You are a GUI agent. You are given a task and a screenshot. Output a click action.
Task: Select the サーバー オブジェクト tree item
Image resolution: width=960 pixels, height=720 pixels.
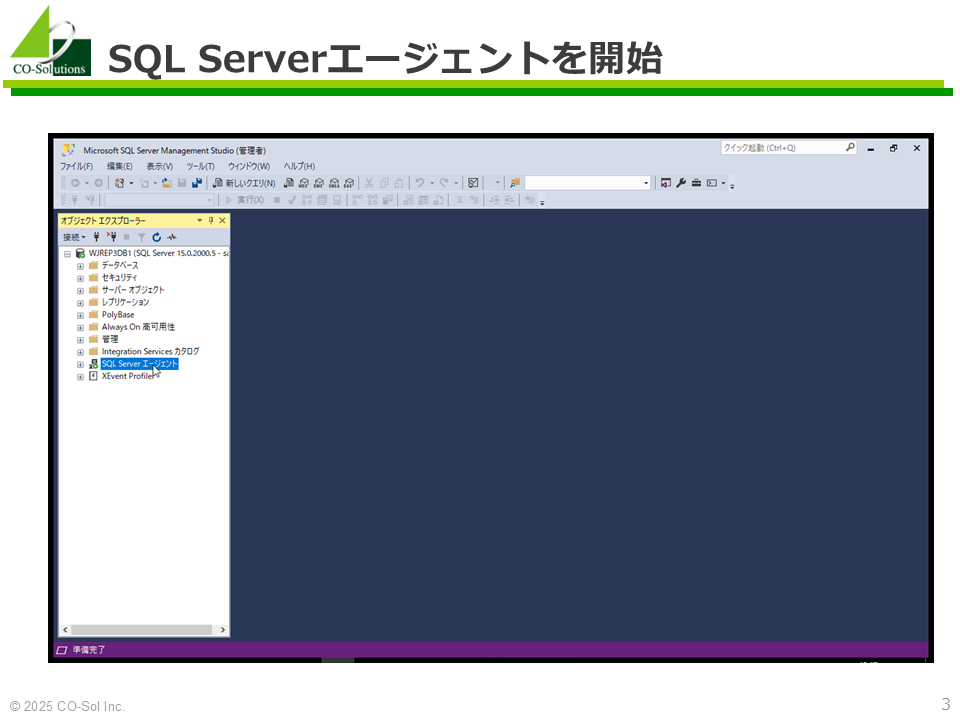[x=133, y=290]
